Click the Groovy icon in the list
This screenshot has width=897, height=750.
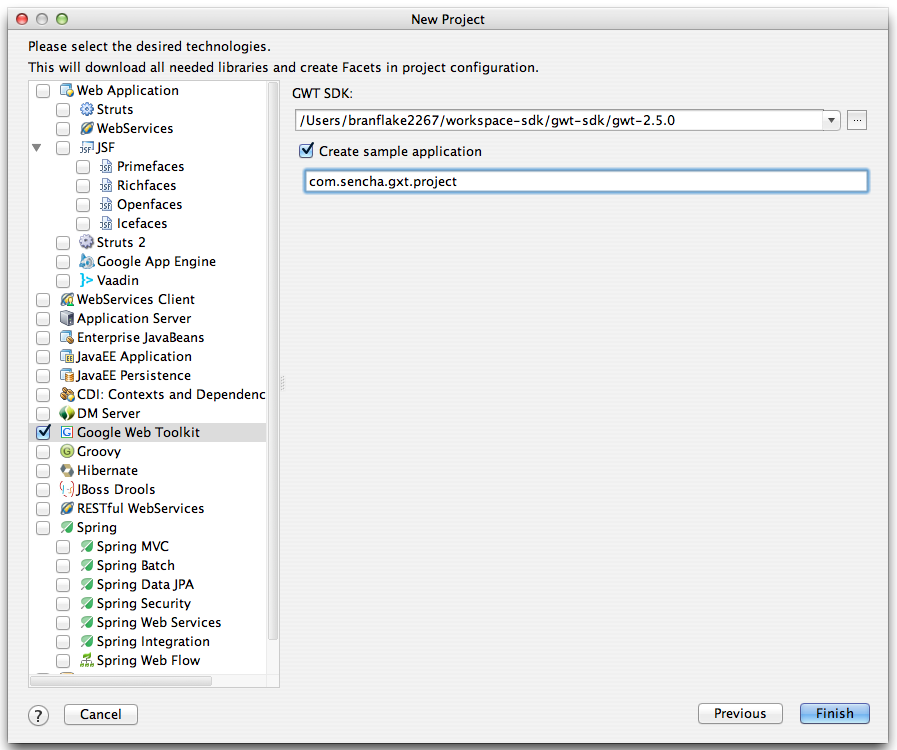click(67, 451)
